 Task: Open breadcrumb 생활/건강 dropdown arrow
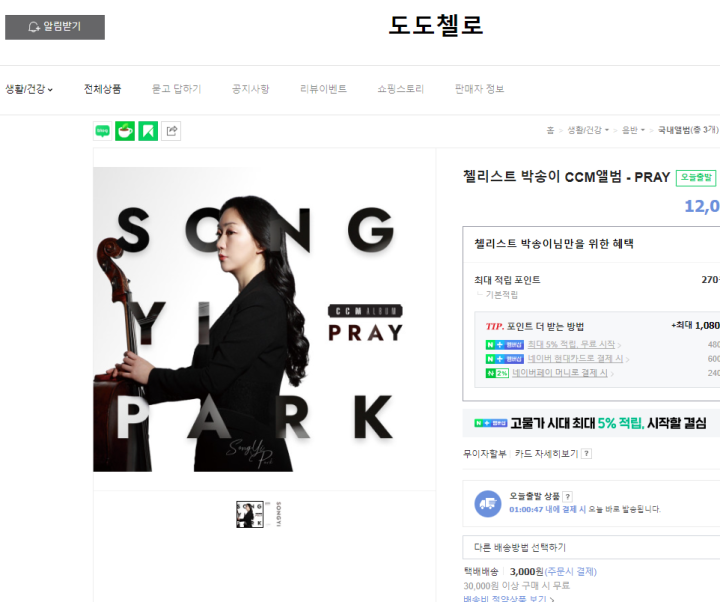[607, 130]
